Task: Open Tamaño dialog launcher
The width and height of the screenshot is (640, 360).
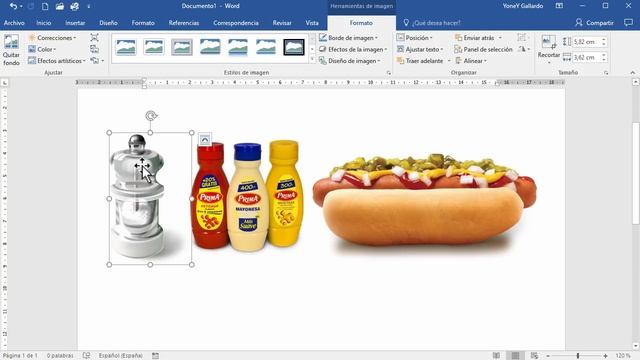Action: (x=606, y=73)
